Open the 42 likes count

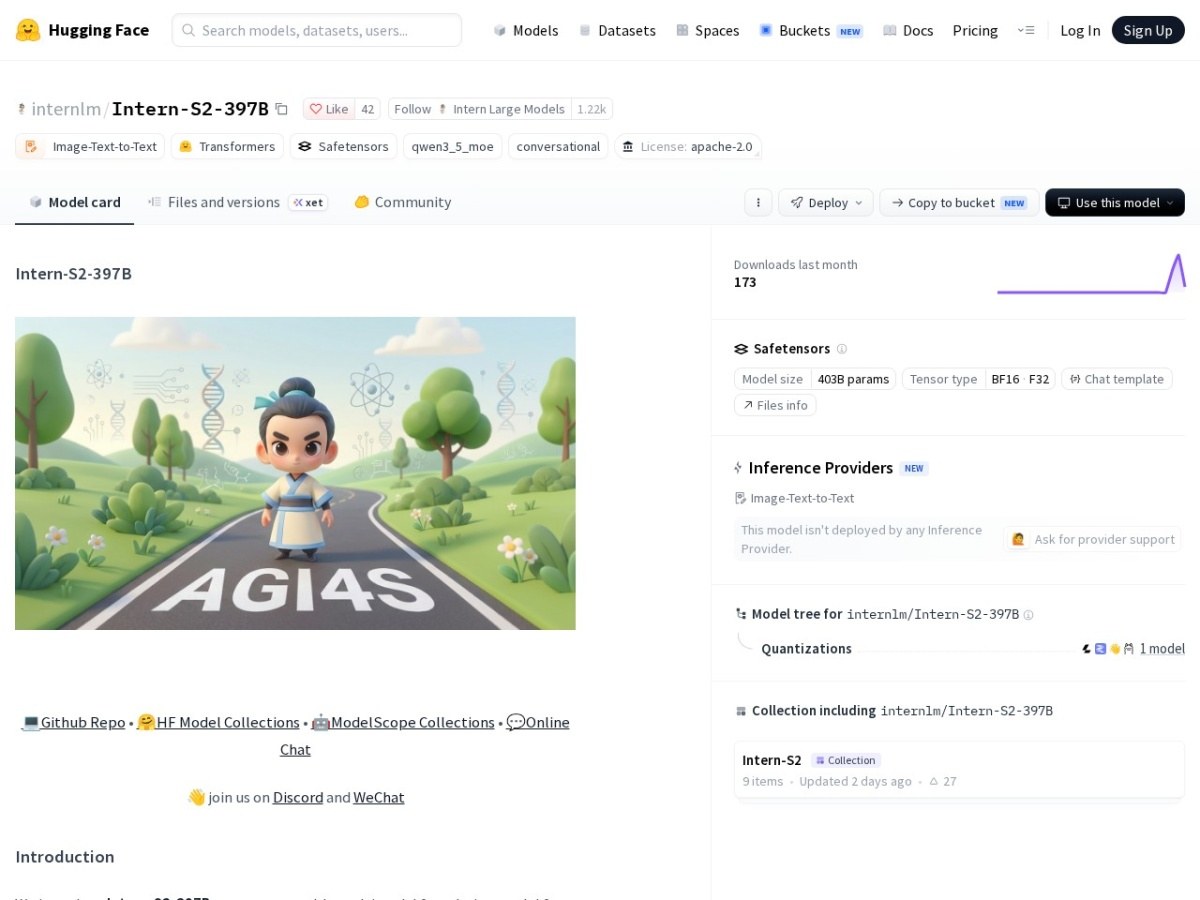[367, 109]
